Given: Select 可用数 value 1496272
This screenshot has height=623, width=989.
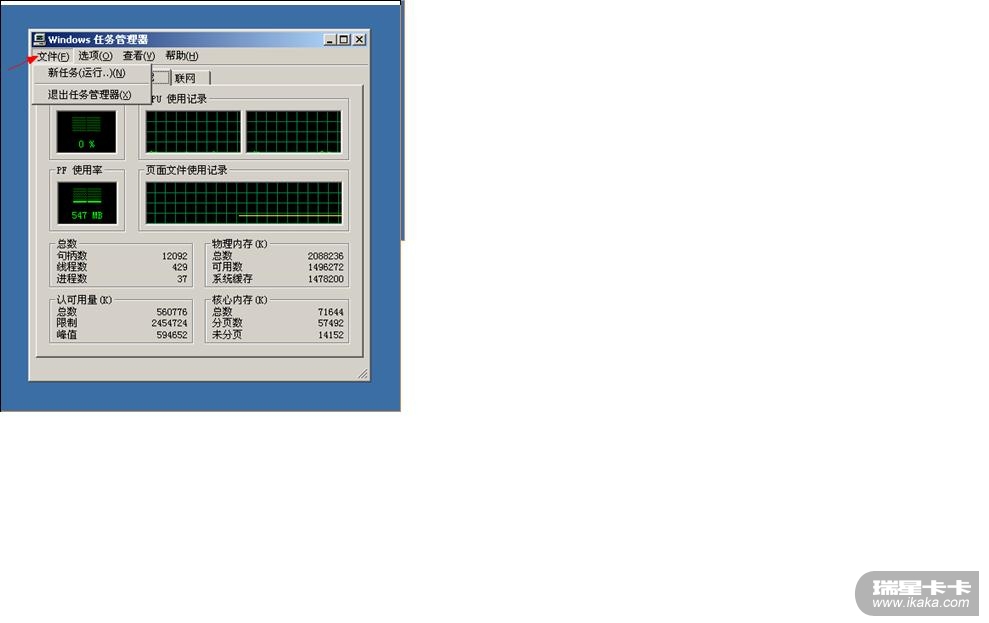Looking at the screenshot, I should click(x=325, y=267).
